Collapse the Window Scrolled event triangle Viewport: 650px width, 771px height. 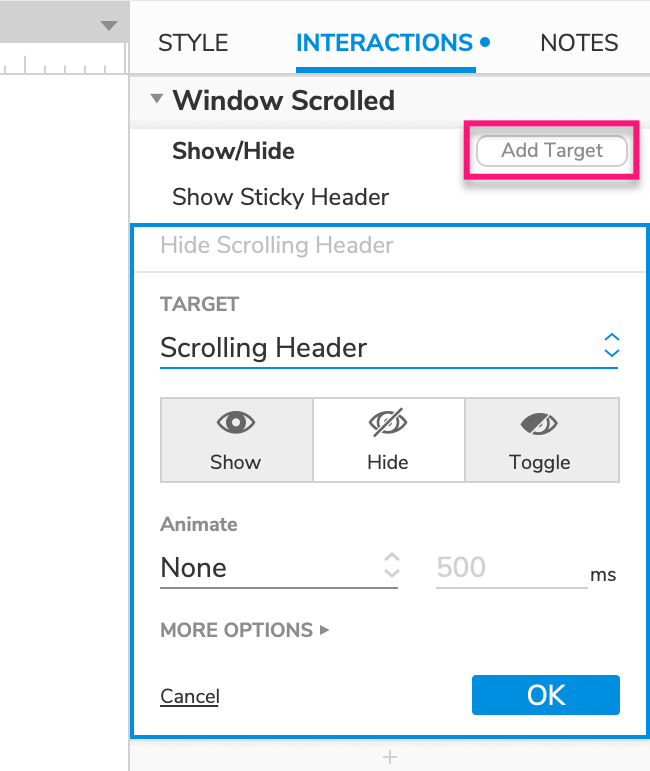coord(156,100)
